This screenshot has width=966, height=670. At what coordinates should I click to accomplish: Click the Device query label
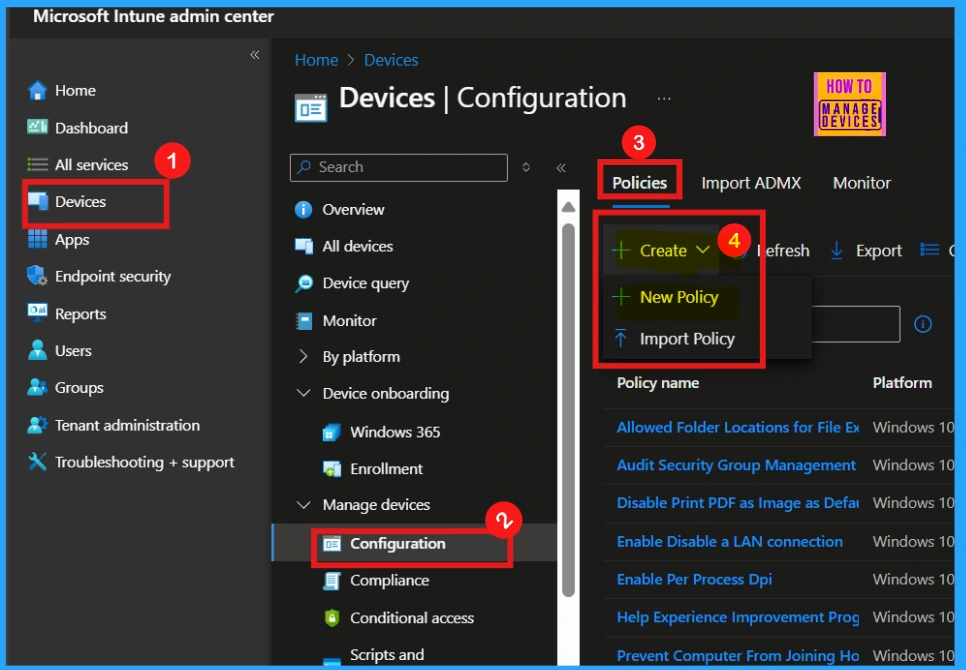[x=365, y=283]
